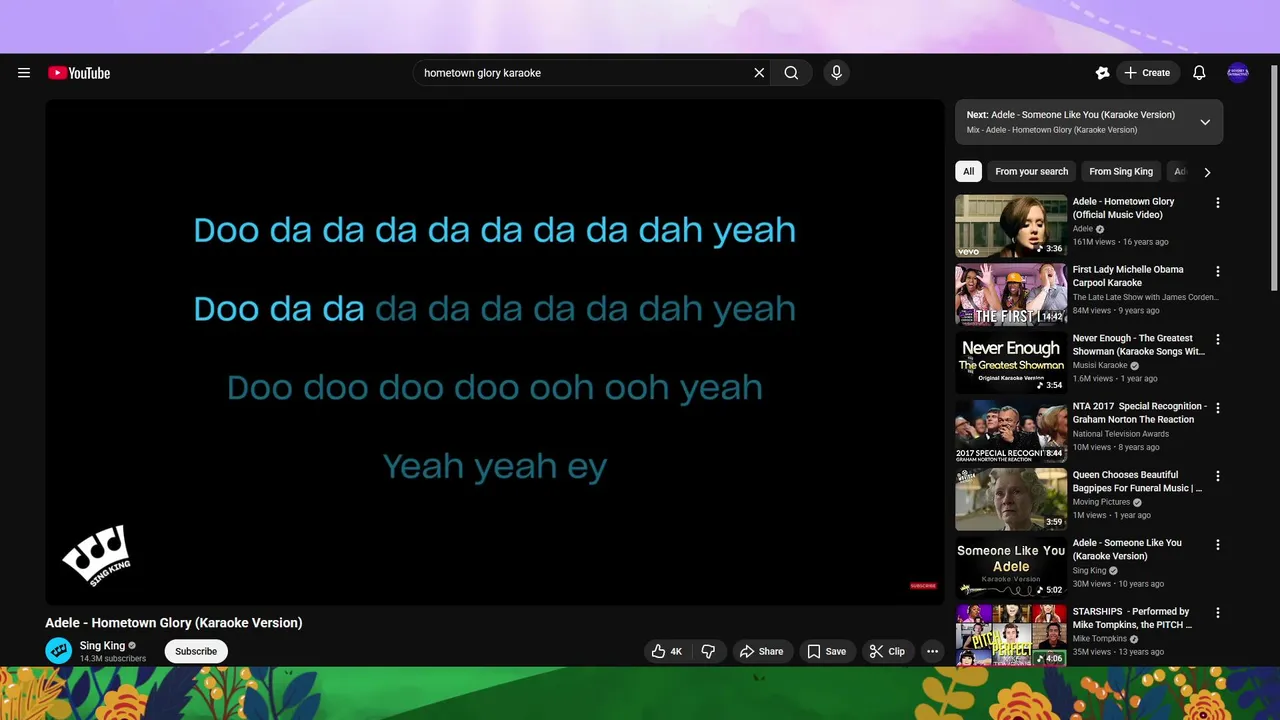1280x720 pixels.
Task: Clear the search box text
Action: click(759, 73)
